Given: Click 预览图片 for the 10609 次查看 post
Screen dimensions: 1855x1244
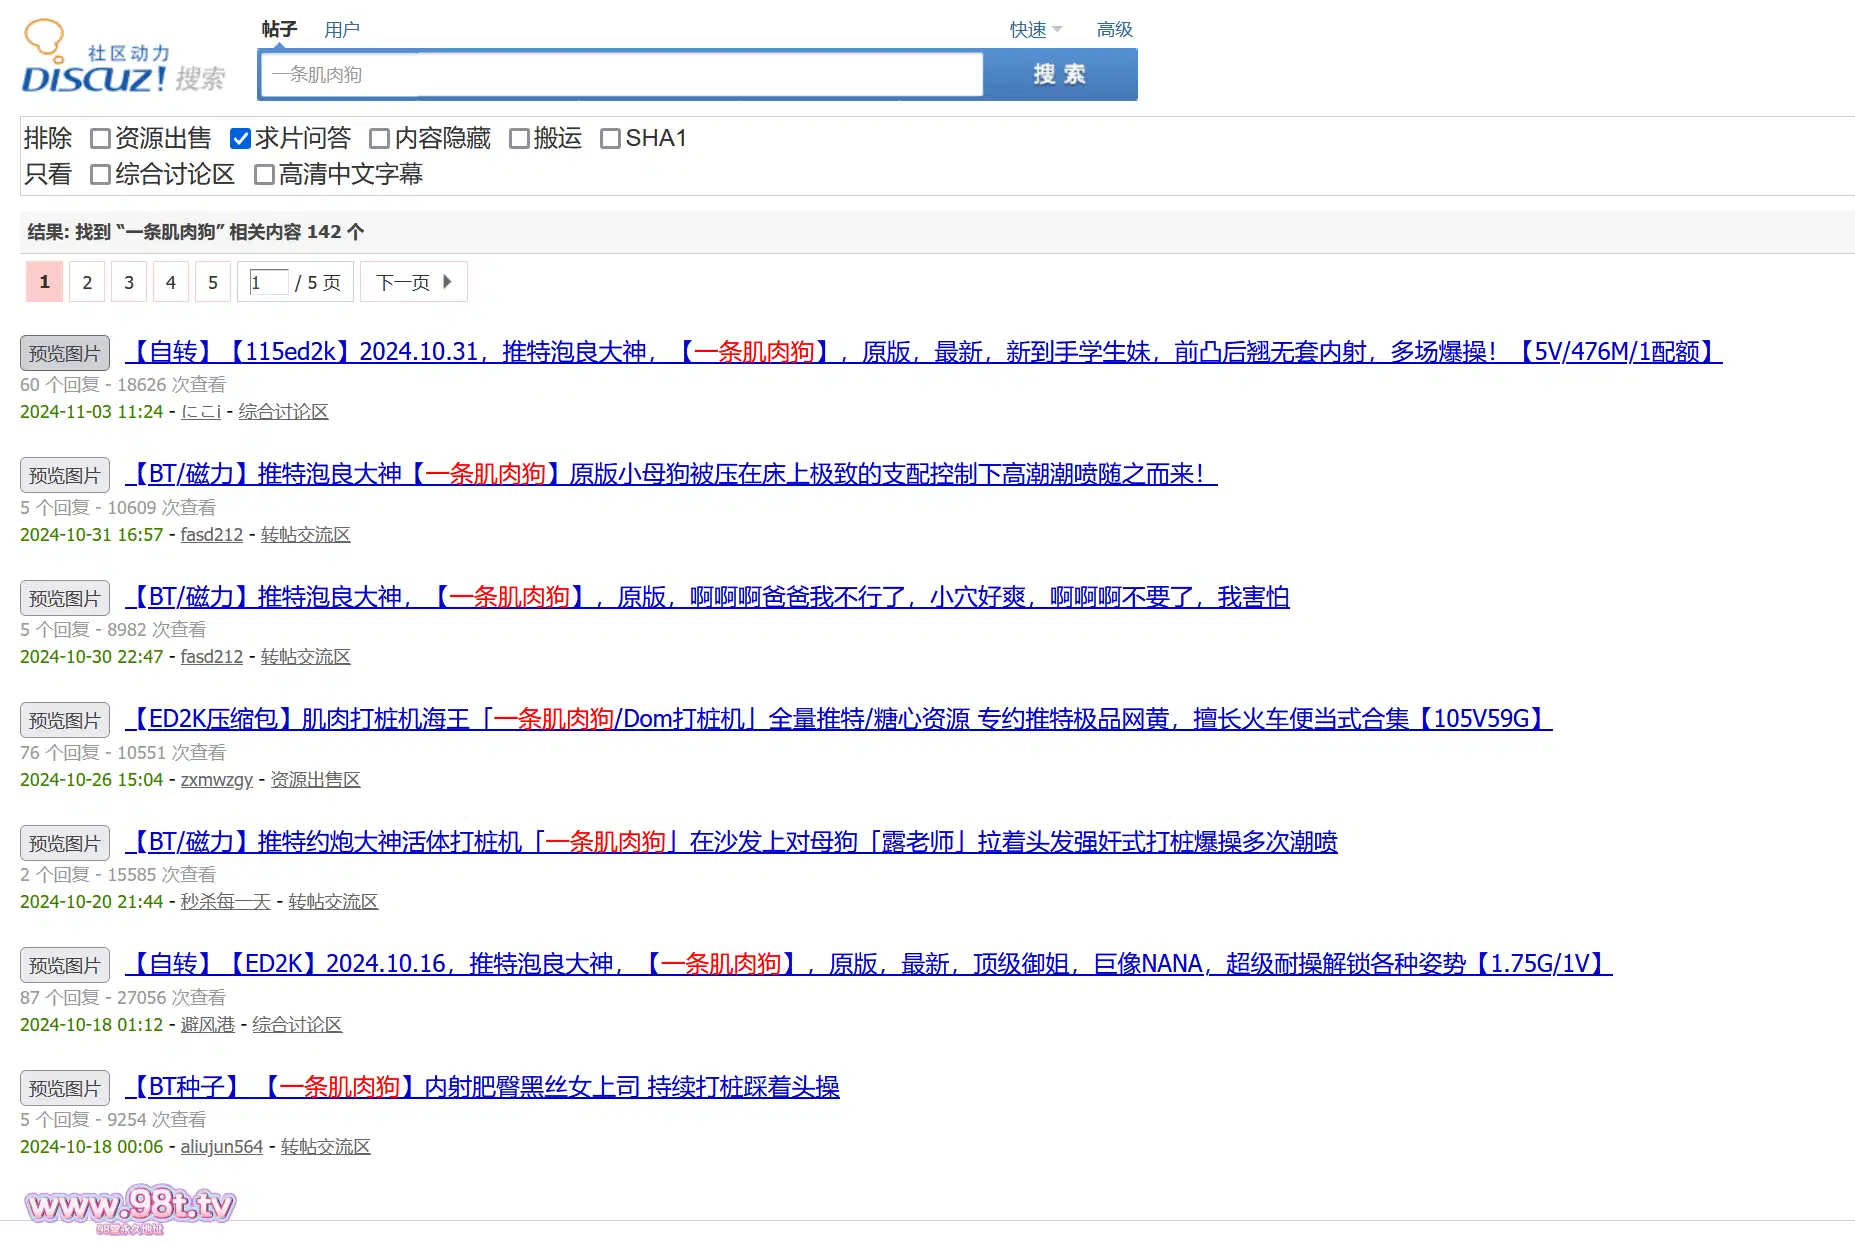Looking at the screenshot, I should tap(65, 475).
